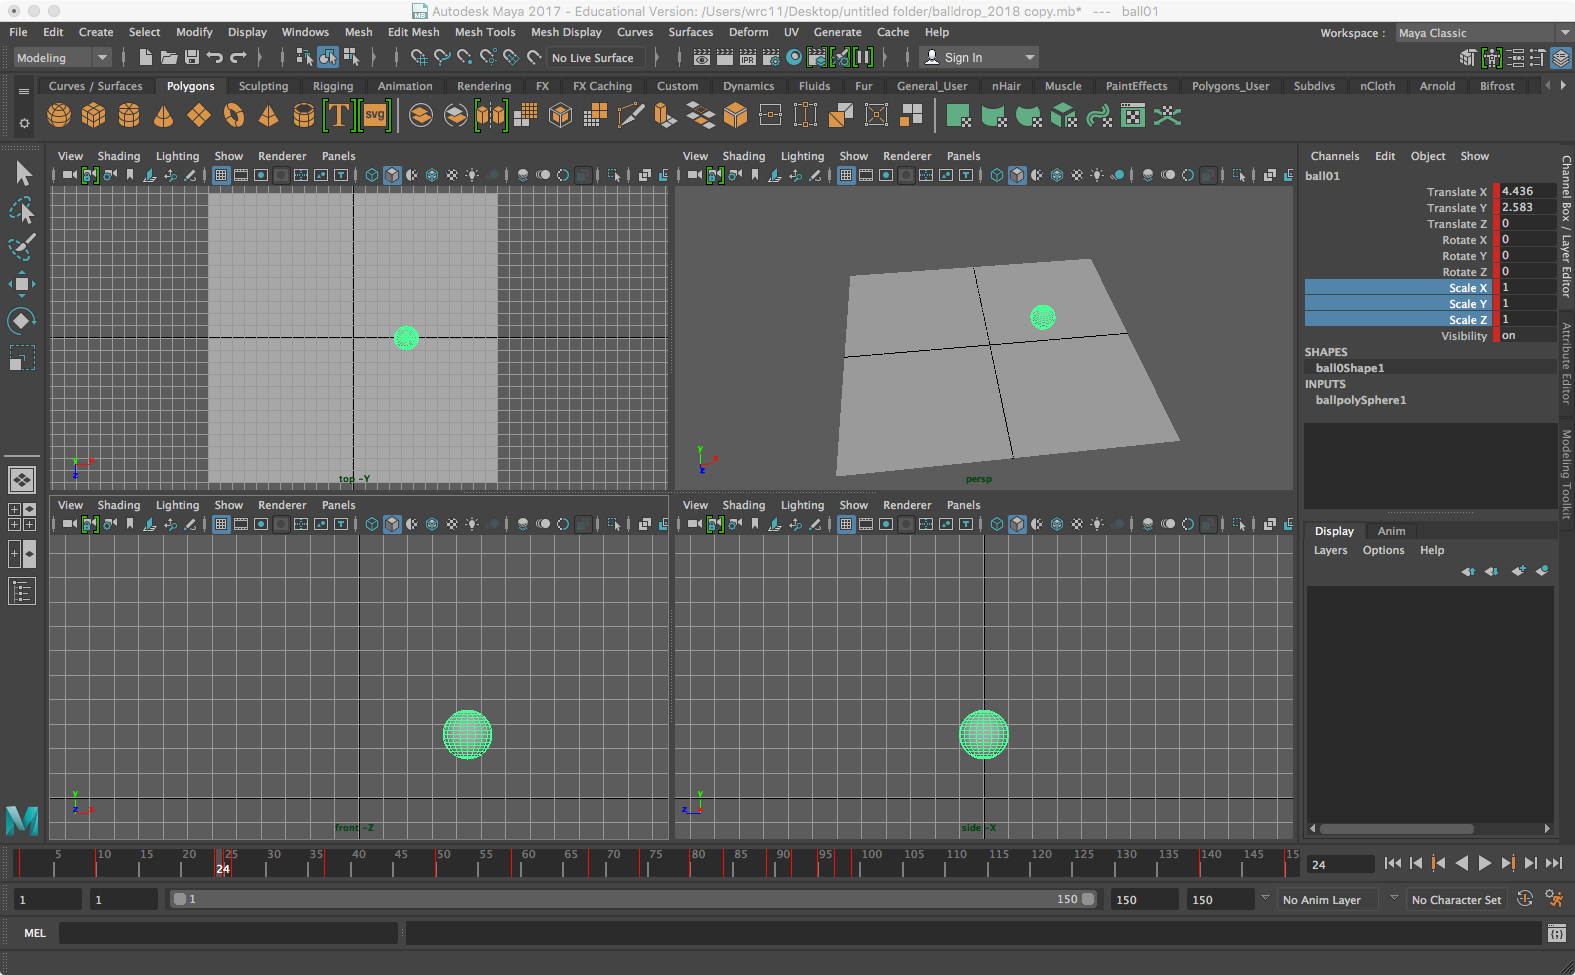Click the SVG import shelf icon
The height and width of the screenshot is (975, 1575).
375,116
